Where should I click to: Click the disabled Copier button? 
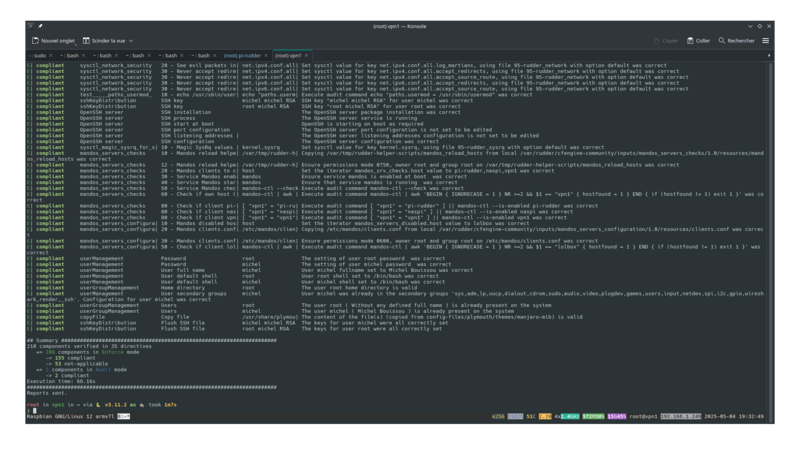[x=666, y=41]
